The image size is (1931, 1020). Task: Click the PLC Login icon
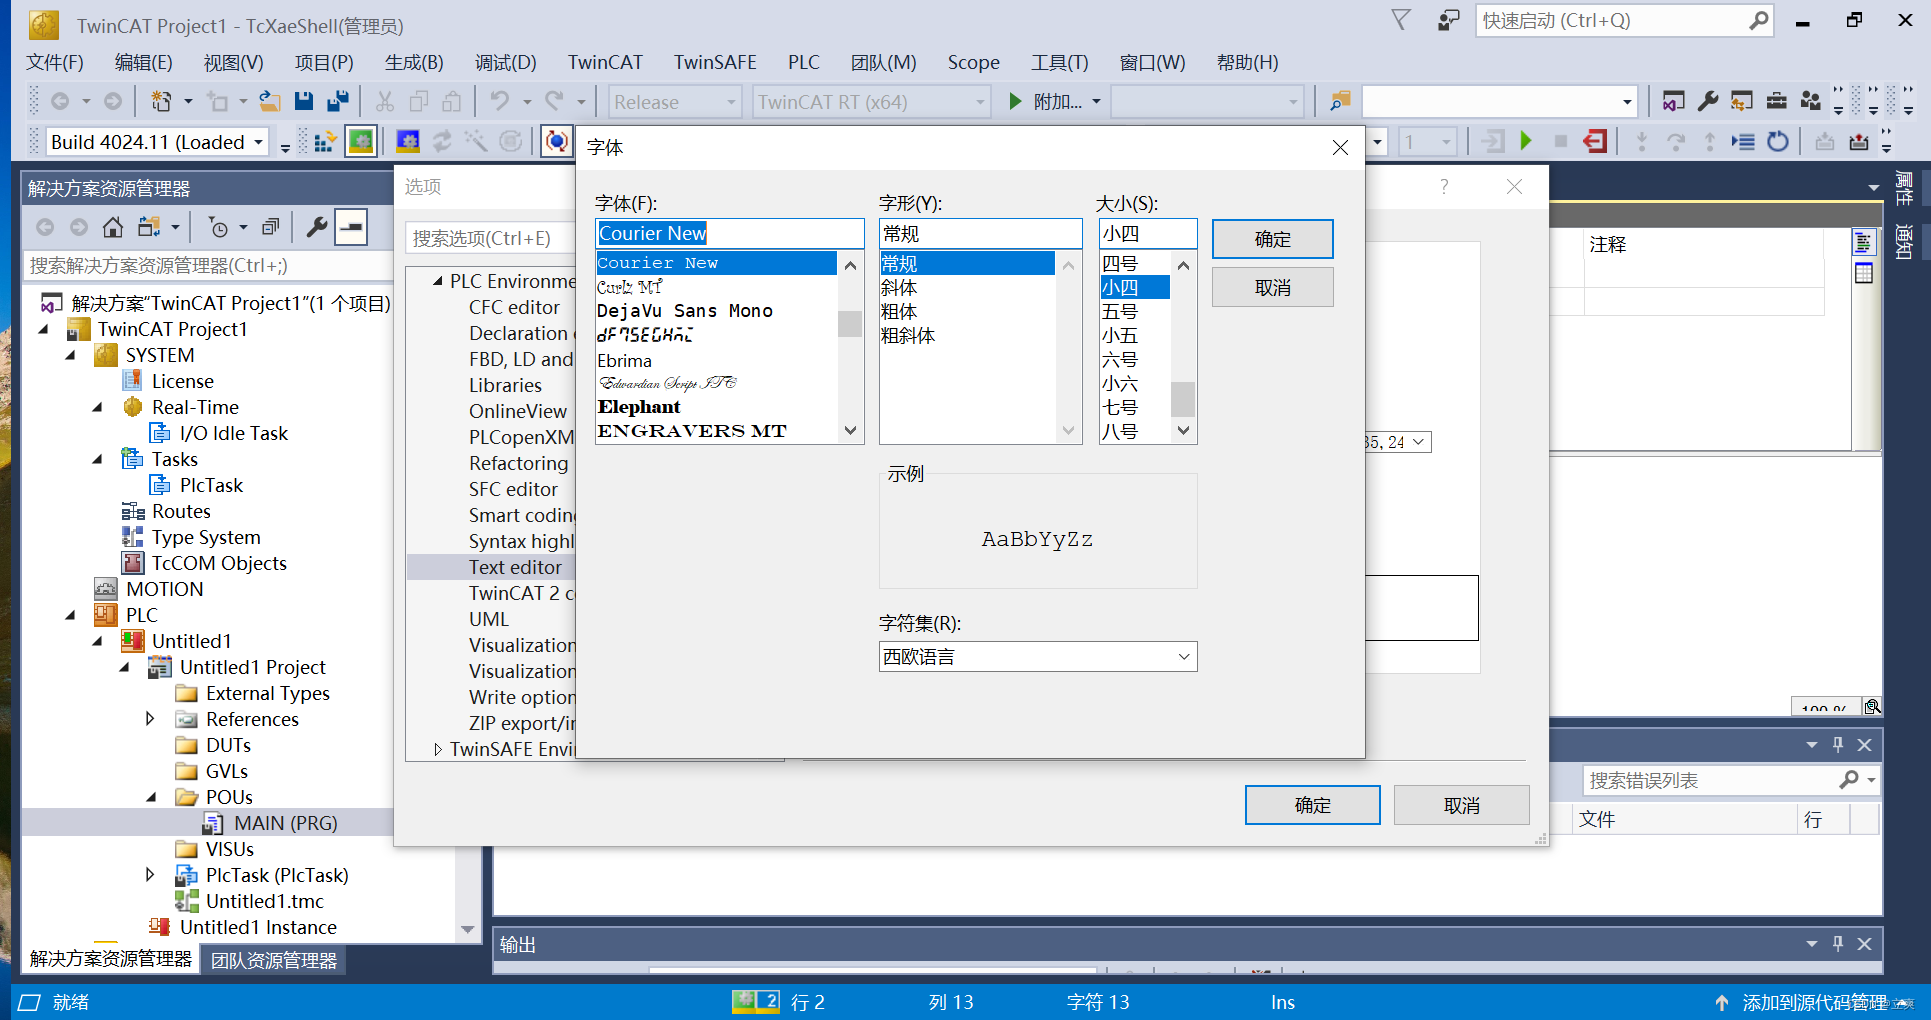[x=1492, y=142]
